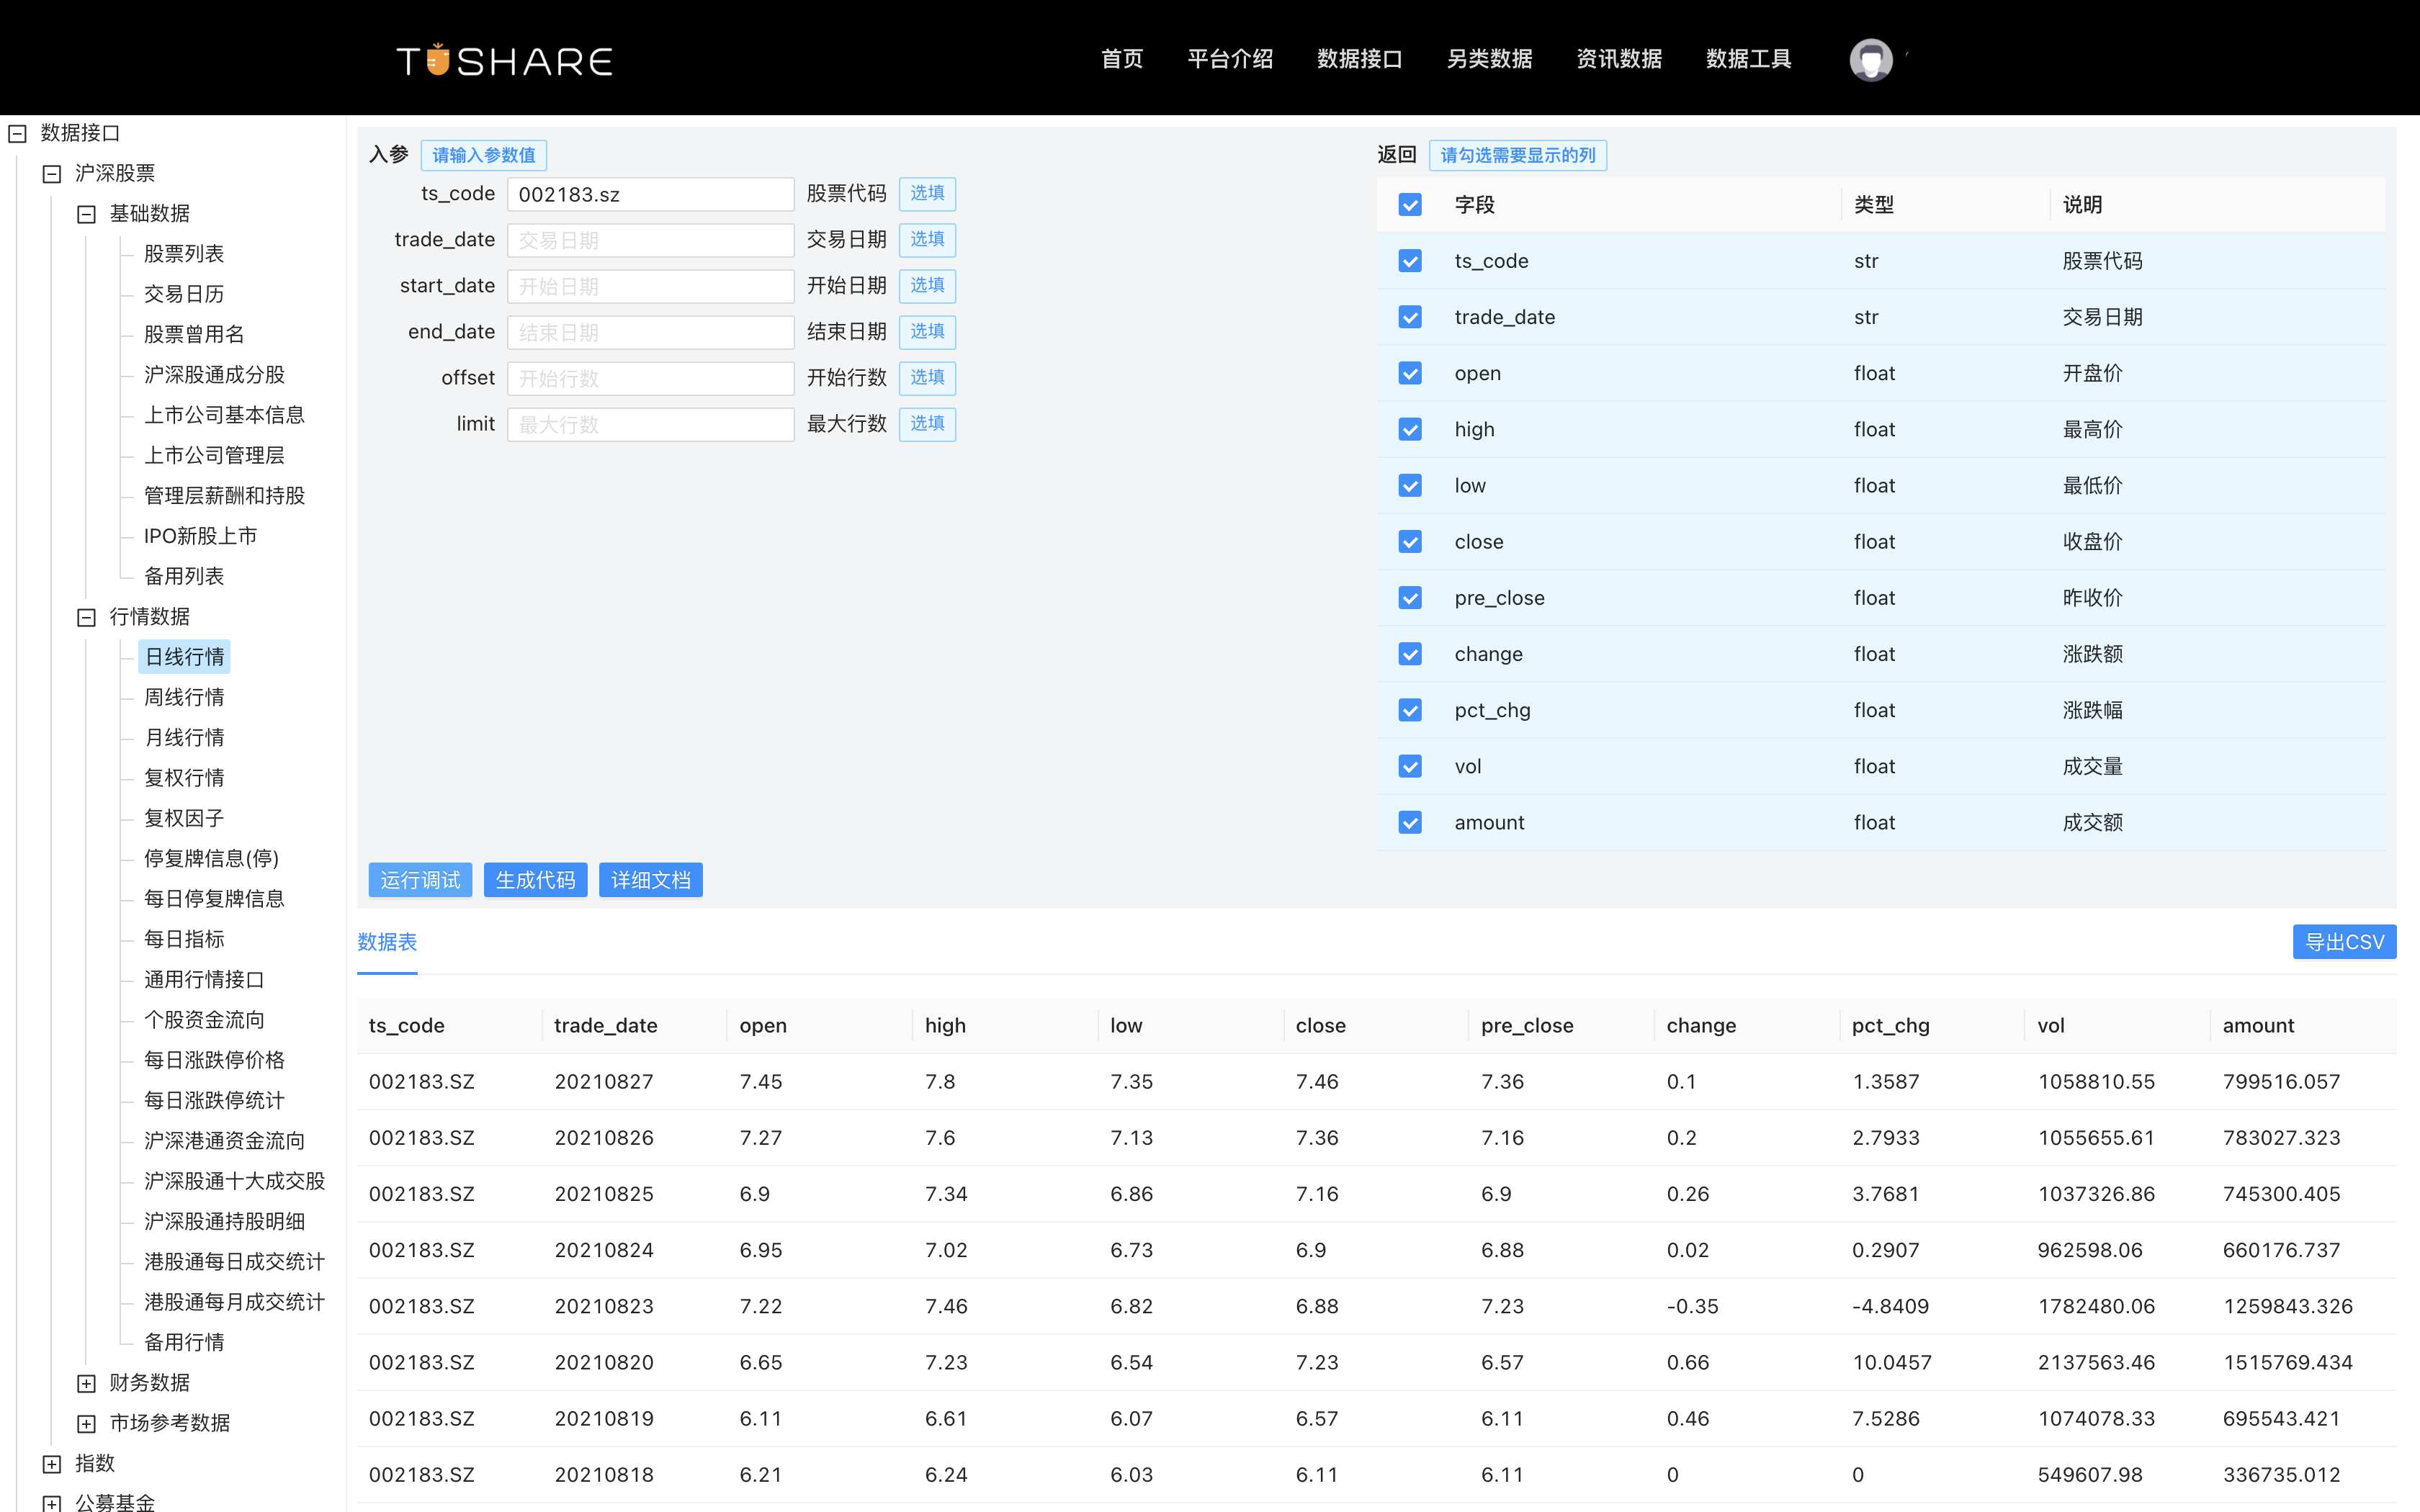Image resolution: width=2420 pixels, height=1512 pixels.
Task: Open the 另类数据 navigation menu
Action: [1489, 59]
